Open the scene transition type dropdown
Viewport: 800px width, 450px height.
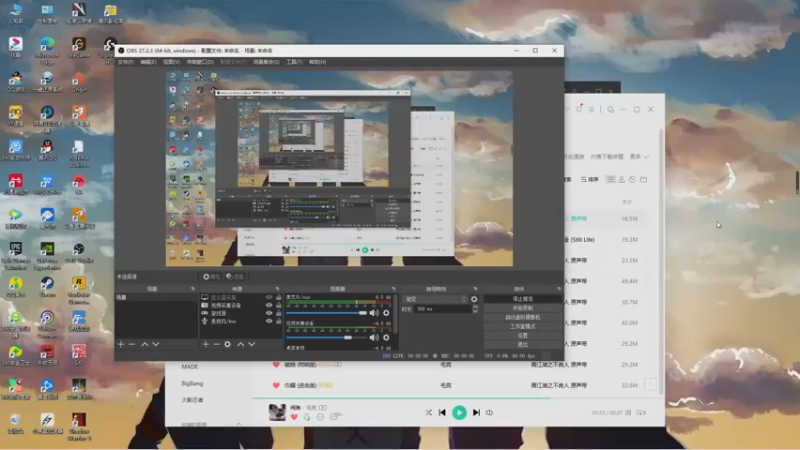435,299
